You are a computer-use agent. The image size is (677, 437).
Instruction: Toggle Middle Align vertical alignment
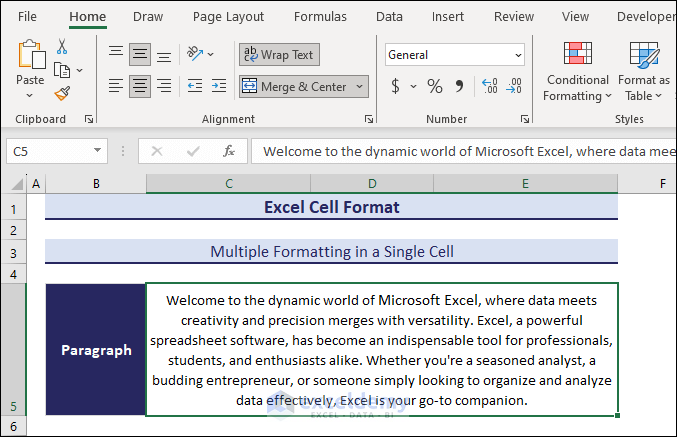click(140, 54)
